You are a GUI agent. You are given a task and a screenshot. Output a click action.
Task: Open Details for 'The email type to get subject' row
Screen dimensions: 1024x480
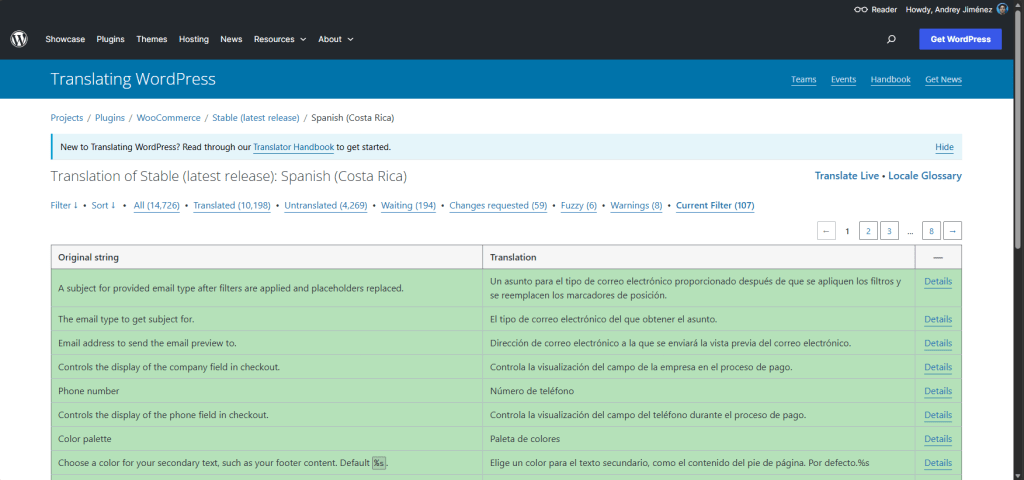click(938, 319)
